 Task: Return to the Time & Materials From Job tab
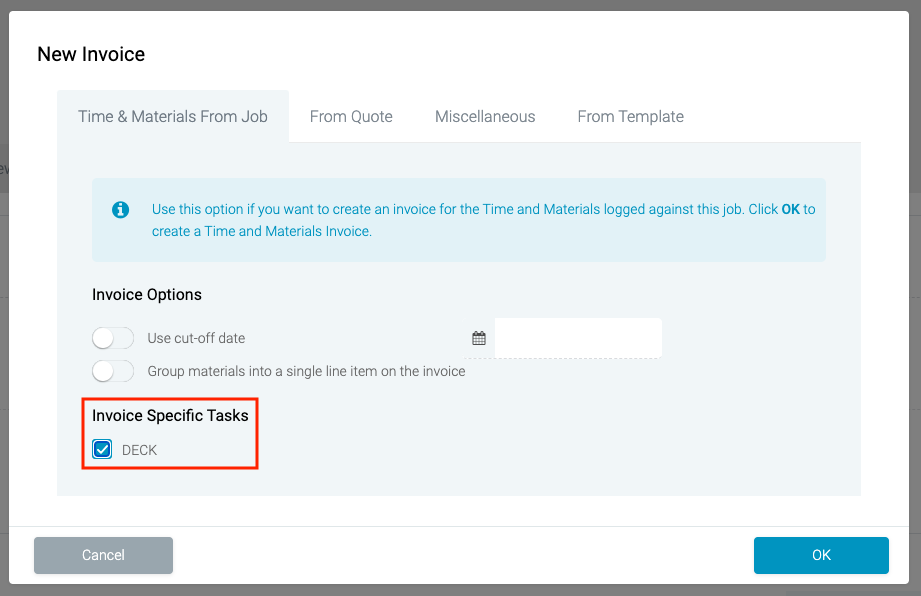point(172,116)
